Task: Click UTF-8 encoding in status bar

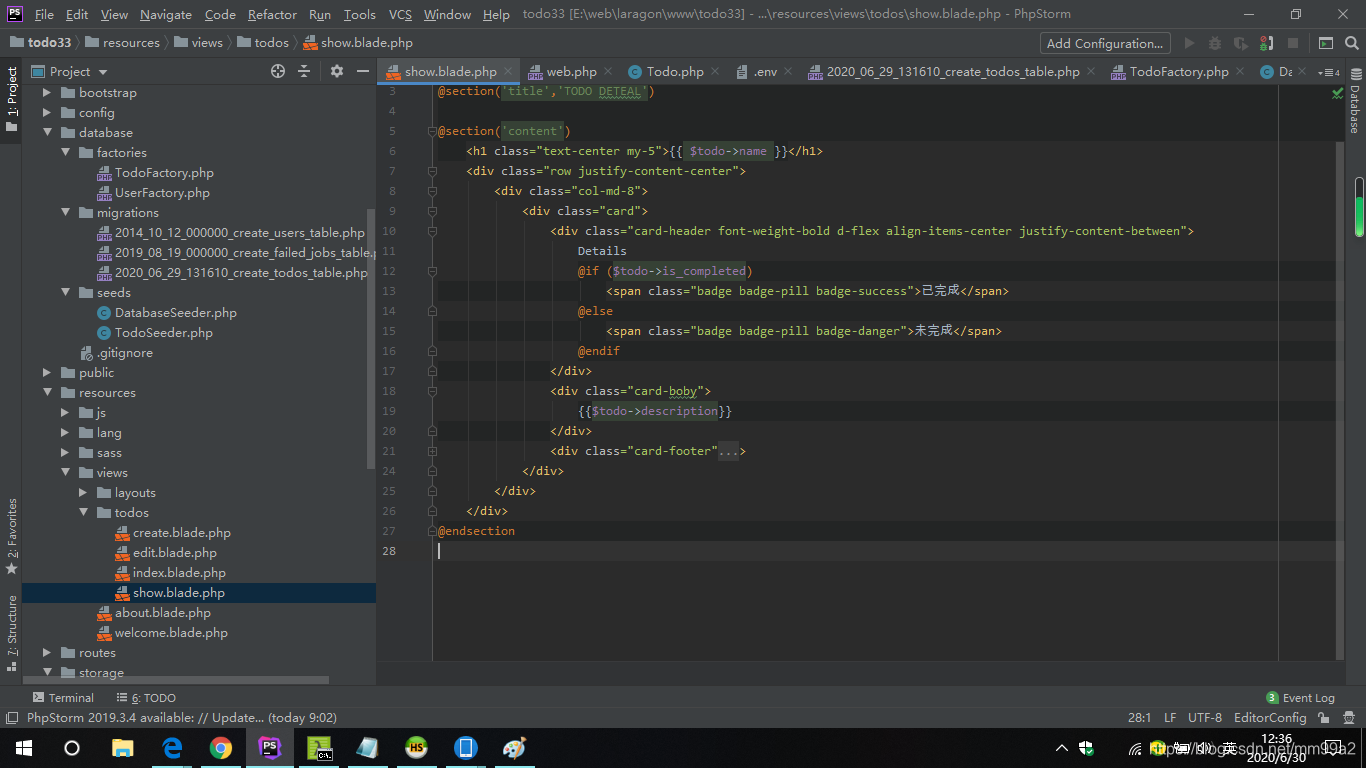Action: coord(1205,718)
